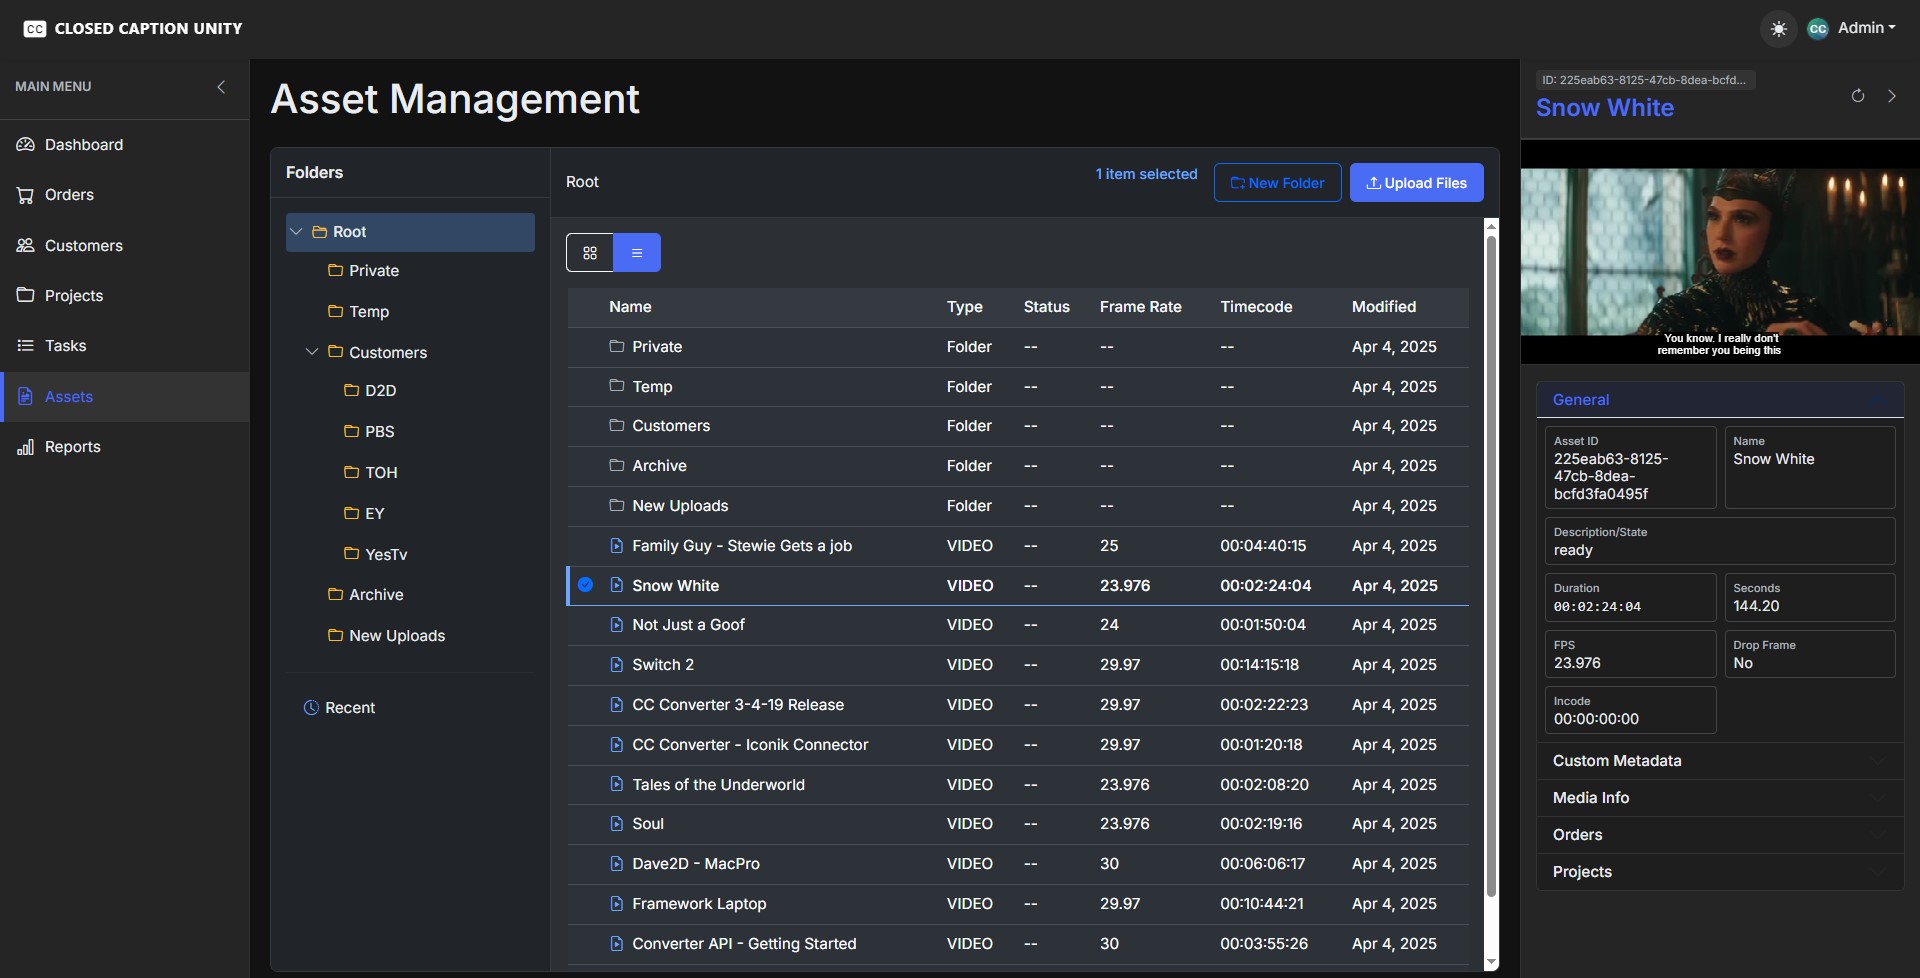Click the Dashboard speedometer icon
Viewport: 1920px width, 978px height.
pos(25,144)
